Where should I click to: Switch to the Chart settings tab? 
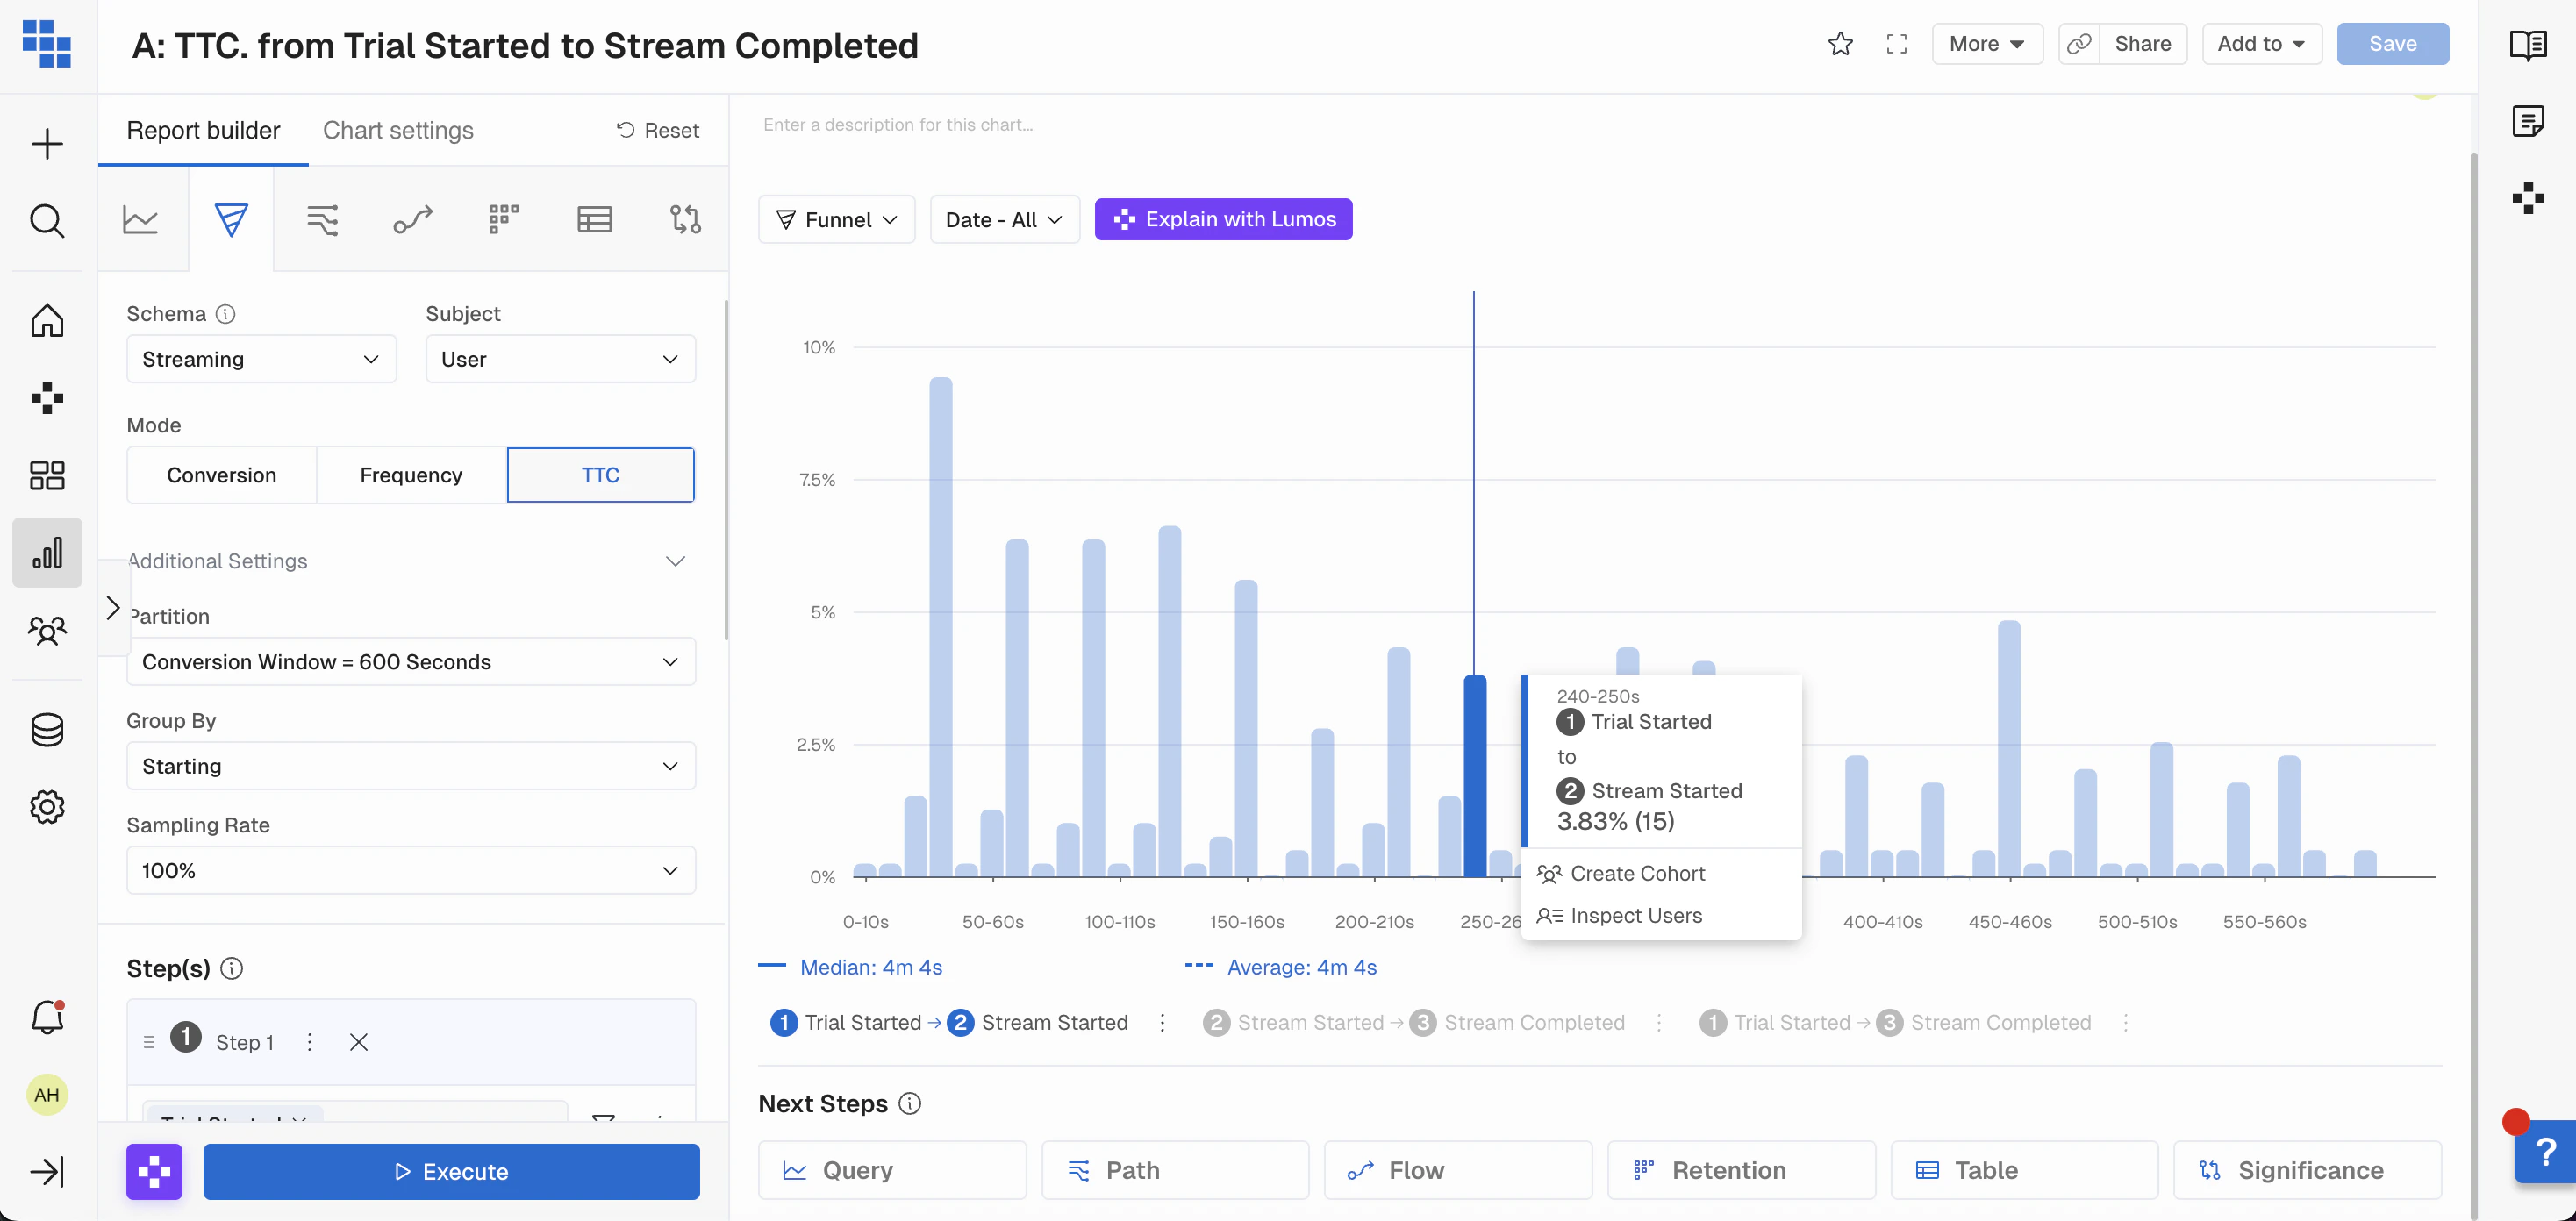pyautogui.click(x=397, y=131)
